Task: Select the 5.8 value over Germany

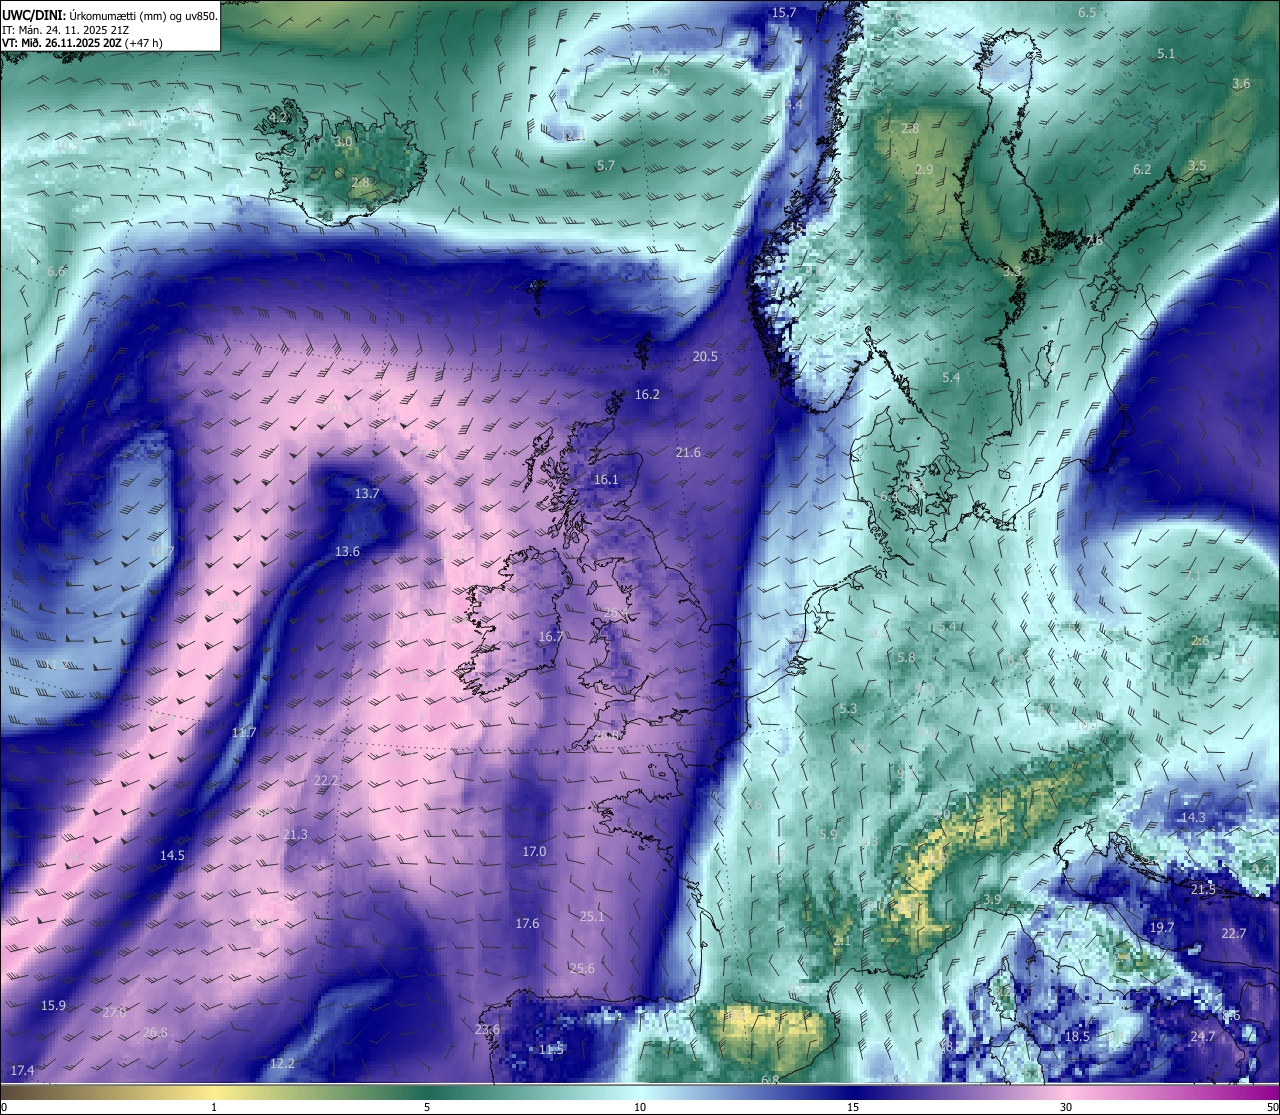Action: click(x=906, y=658)
